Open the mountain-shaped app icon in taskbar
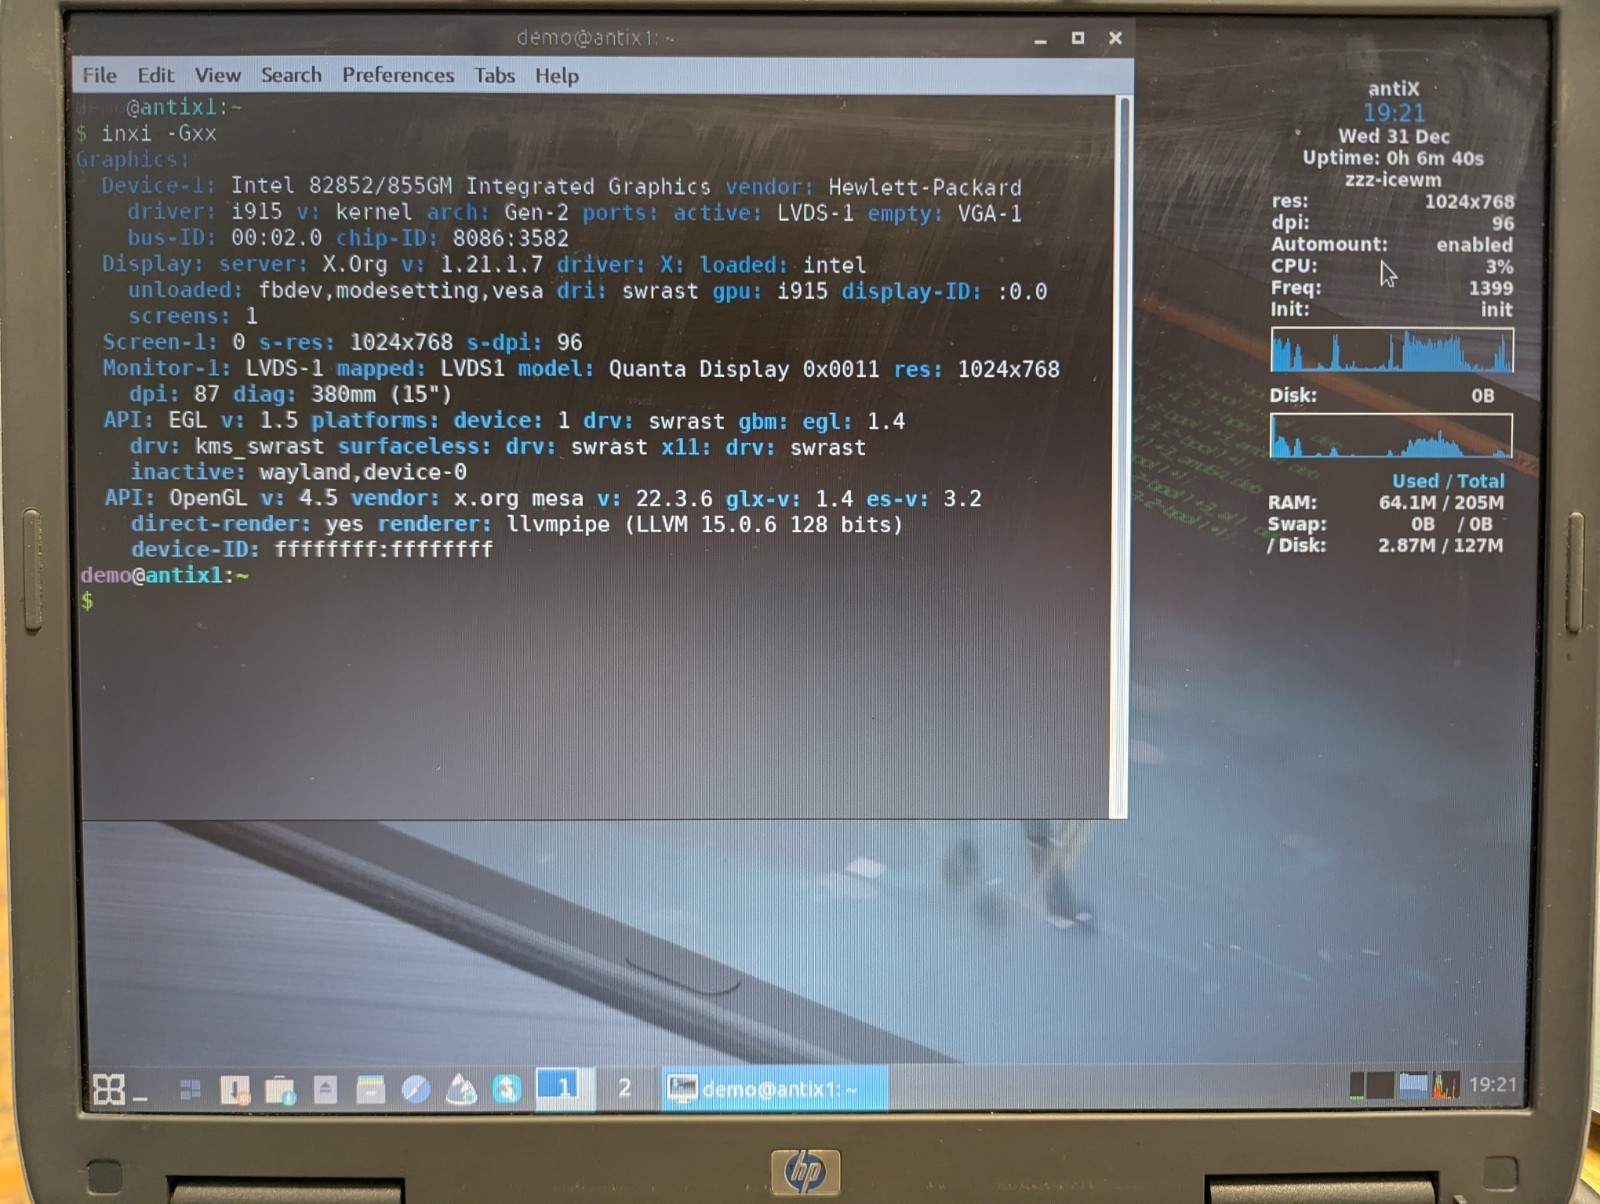 coord(460,1088)
